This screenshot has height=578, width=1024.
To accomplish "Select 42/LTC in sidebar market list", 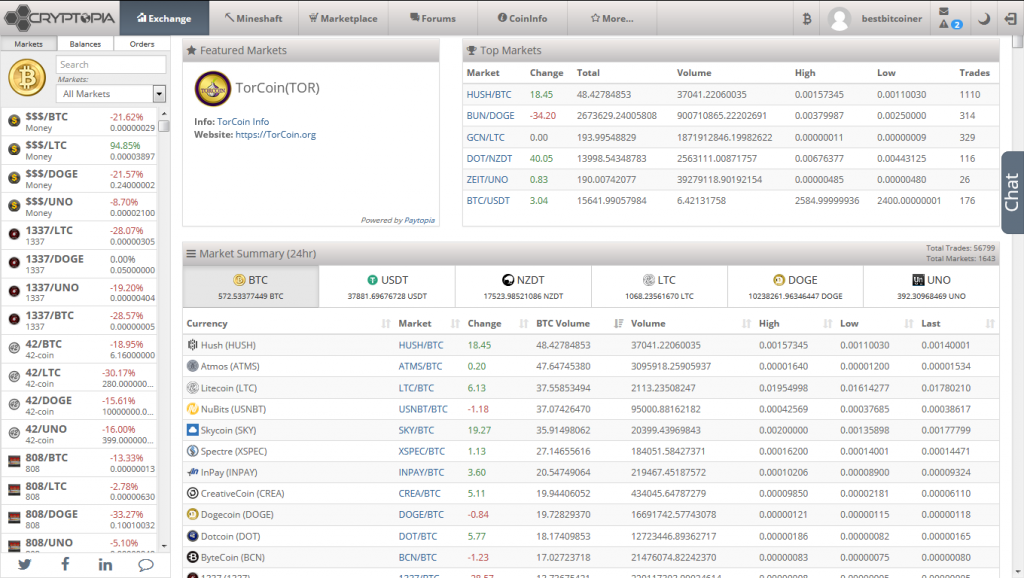I will (79, 377).
